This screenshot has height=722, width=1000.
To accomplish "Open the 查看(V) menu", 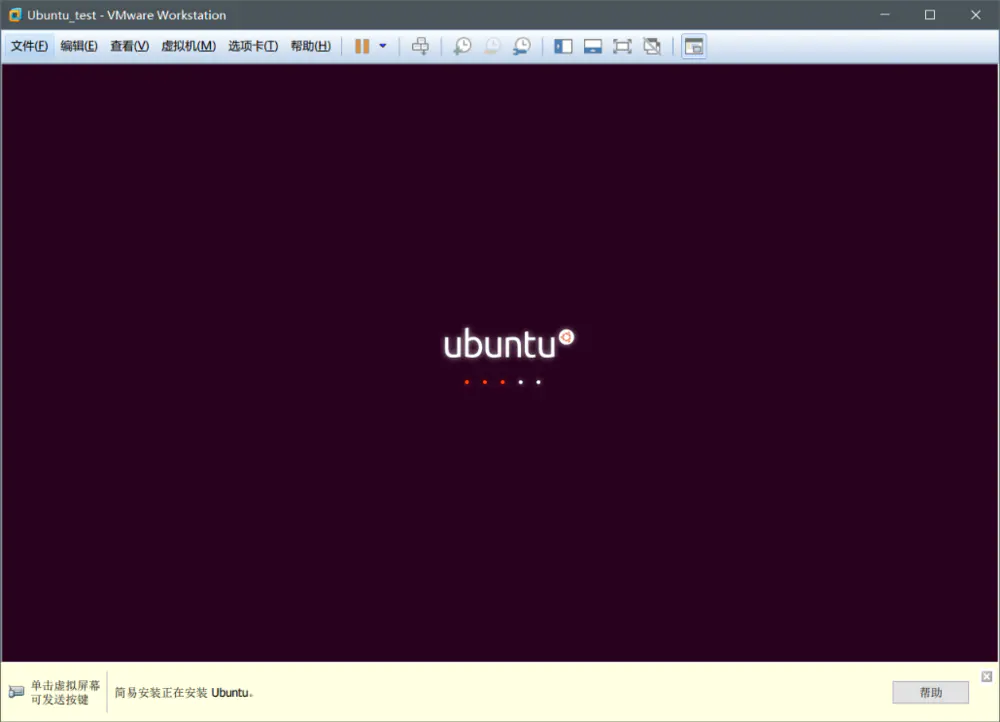I will [129, 46].
